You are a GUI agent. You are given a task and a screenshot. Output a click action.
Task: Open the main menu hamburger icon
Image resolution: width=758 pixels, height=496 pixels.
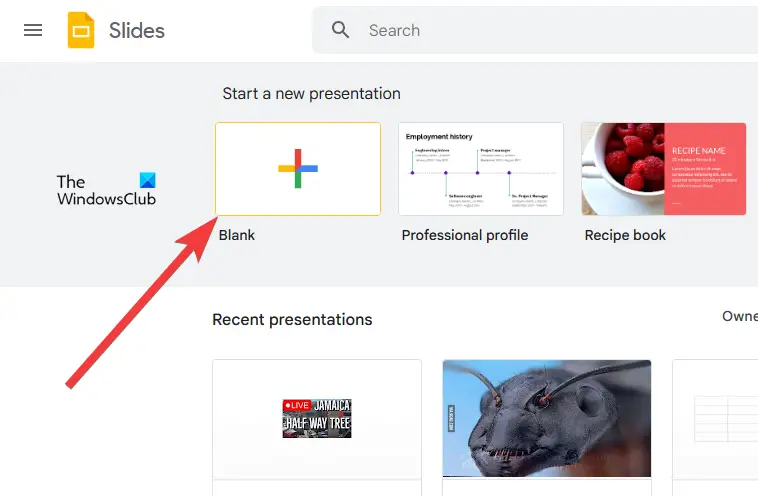pos(33,30)
